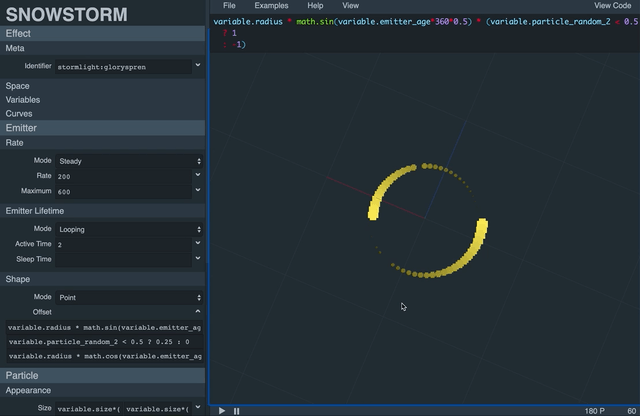
Task: Edit the second Size expression field
Action: pos(158,409)
